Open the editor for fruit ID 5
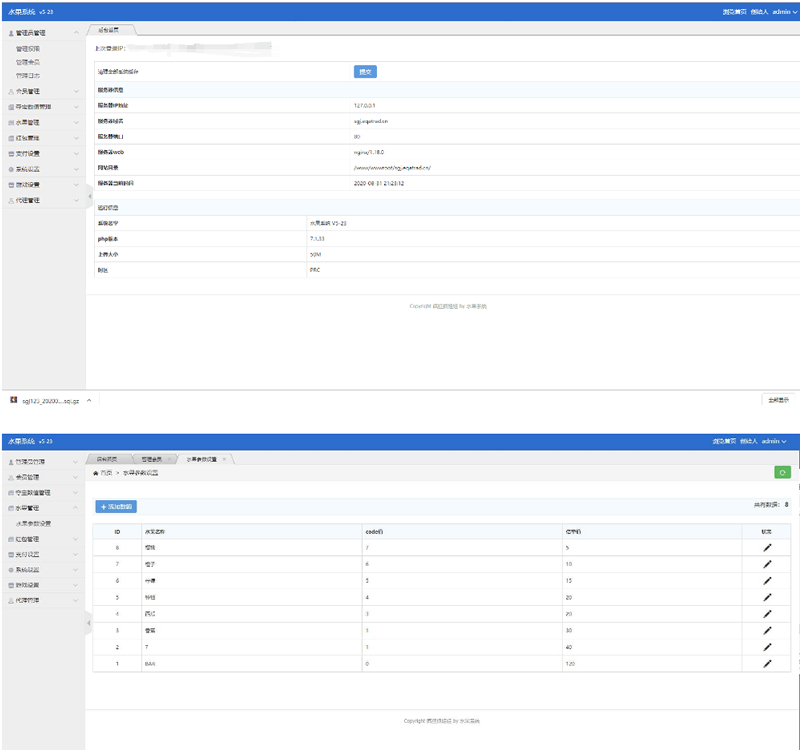Image resolution: width=800 pixels, height=750 pixels. (767, 597)
